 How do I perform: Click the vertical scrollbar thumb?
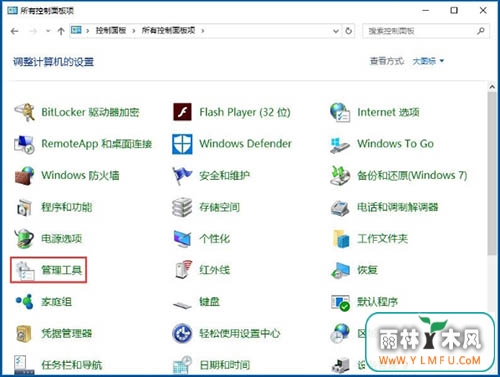tap(492, 173)
